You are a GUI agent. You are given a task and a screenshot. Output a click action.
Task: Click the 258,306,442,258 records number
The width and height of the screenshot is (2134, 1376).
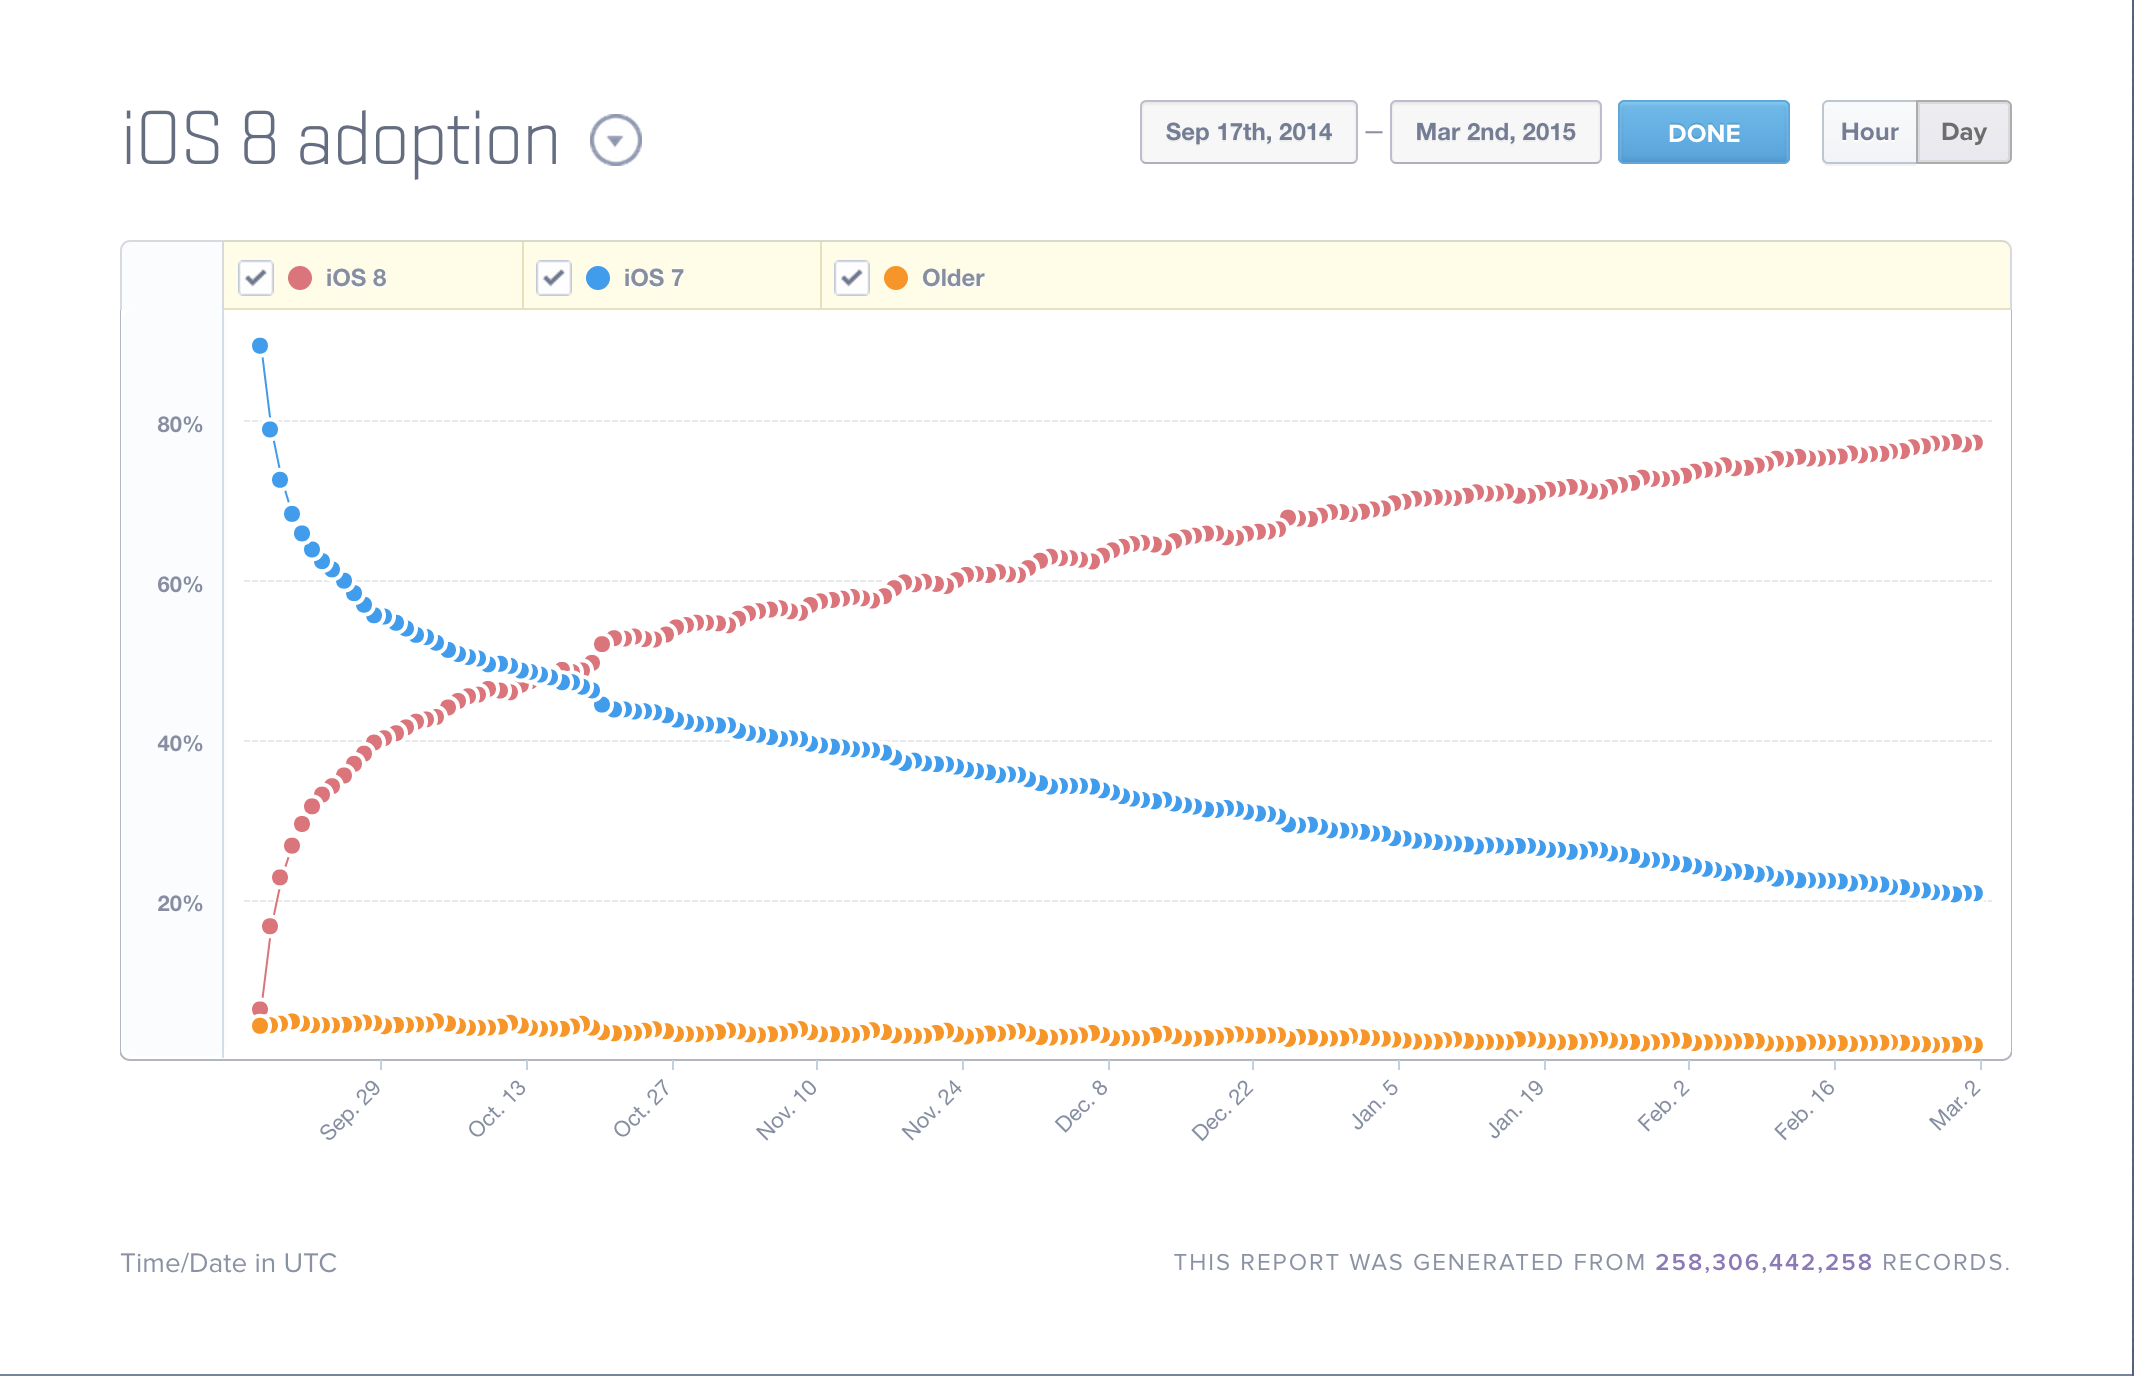click(x=1763, y=1262)
